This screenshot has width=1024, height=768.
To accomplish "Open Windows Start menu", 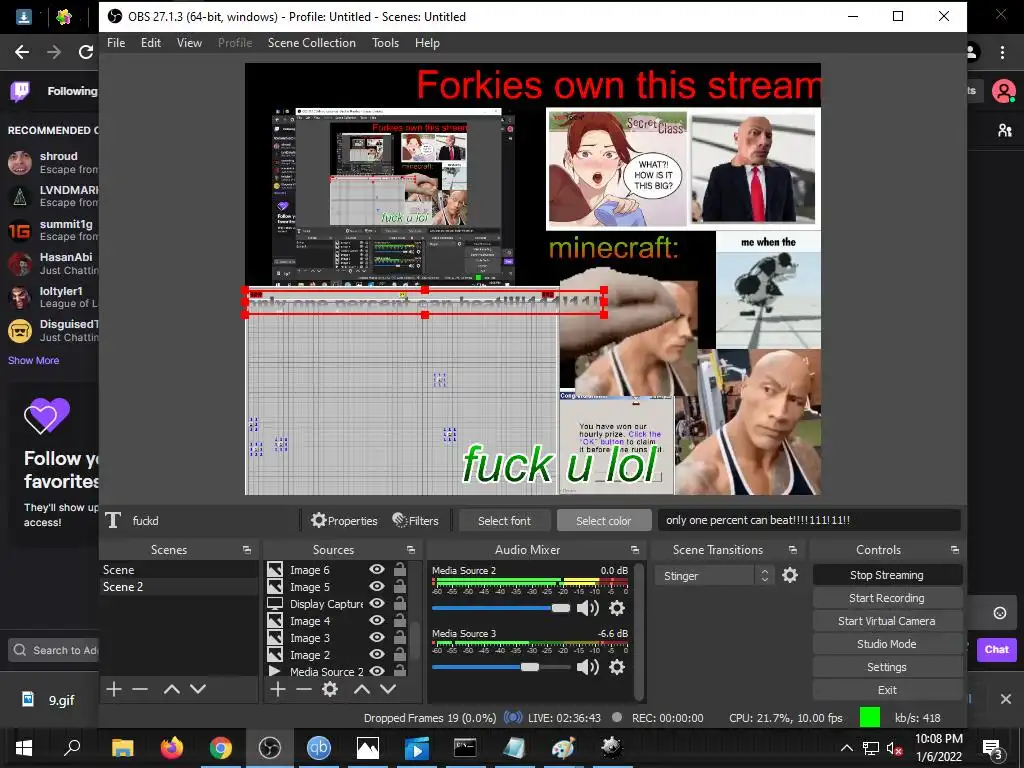I will coord(24,748).
